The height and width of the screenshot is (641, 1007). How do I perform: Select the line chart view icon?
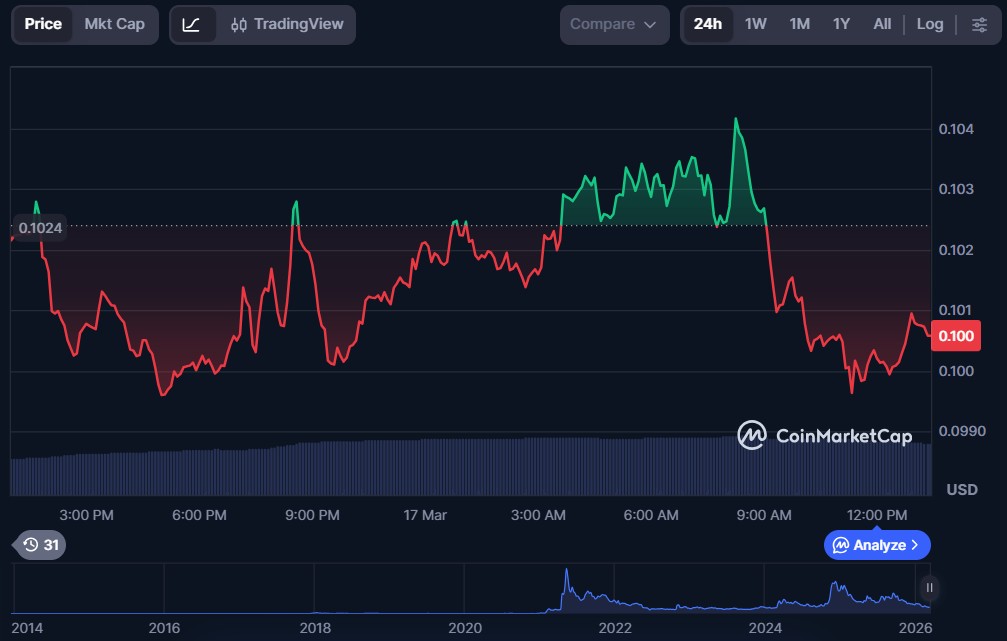point(192,25)
